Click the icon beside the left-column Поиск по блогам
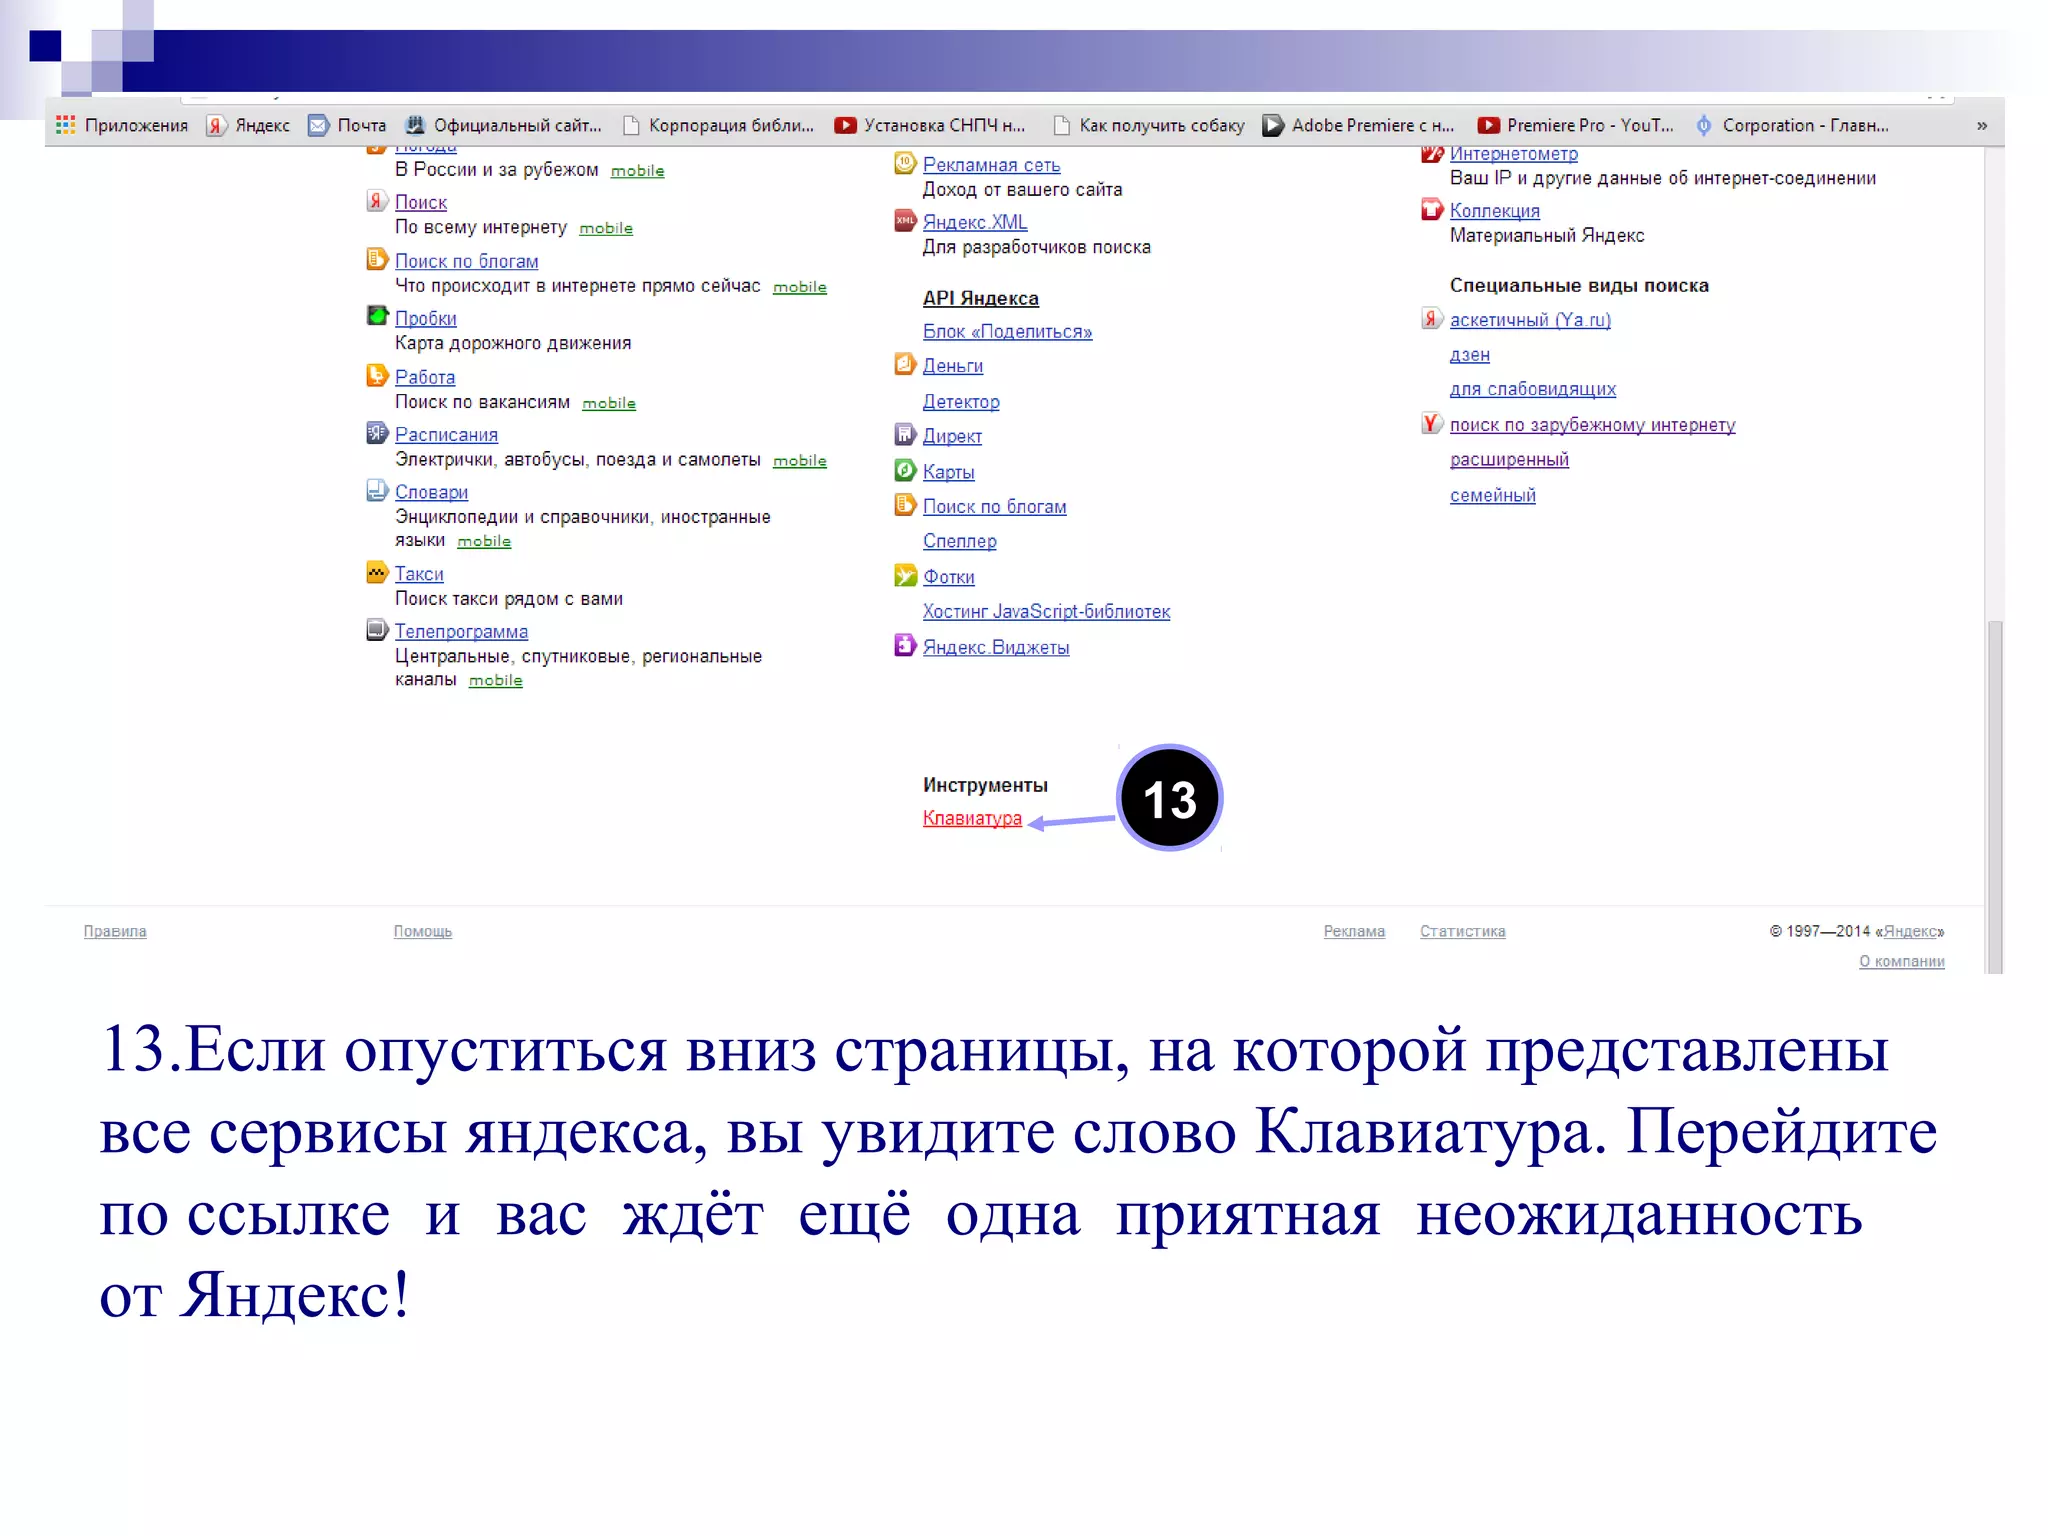2048x1536 pixels. coord(377,260)
